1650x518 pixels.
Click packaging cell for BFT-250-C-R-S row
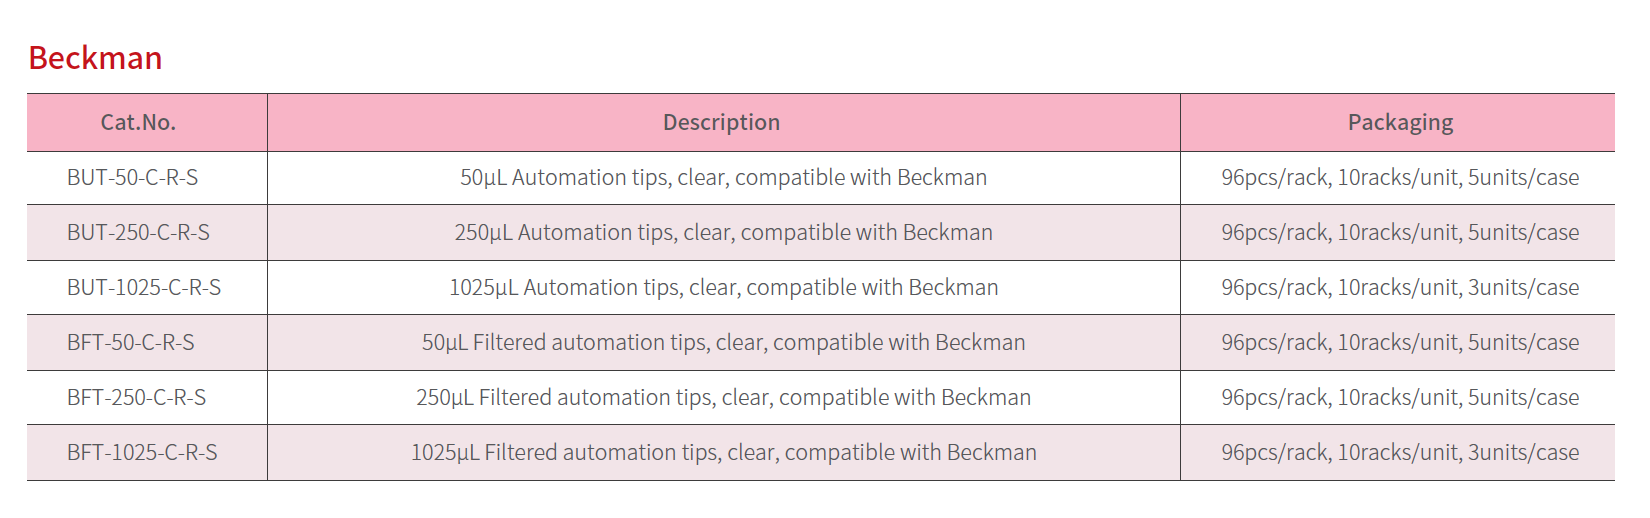1400,397
